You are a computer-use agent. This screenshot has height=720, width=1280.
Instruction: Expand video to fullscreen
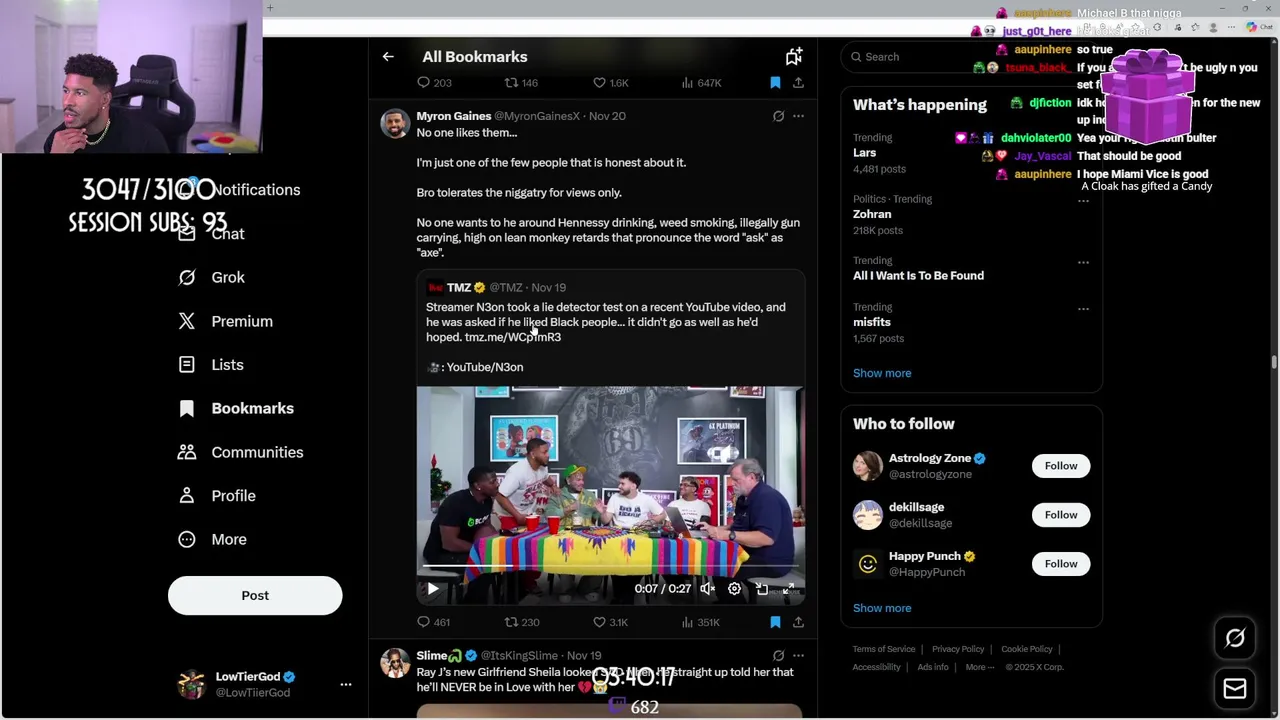pos(789,589)
